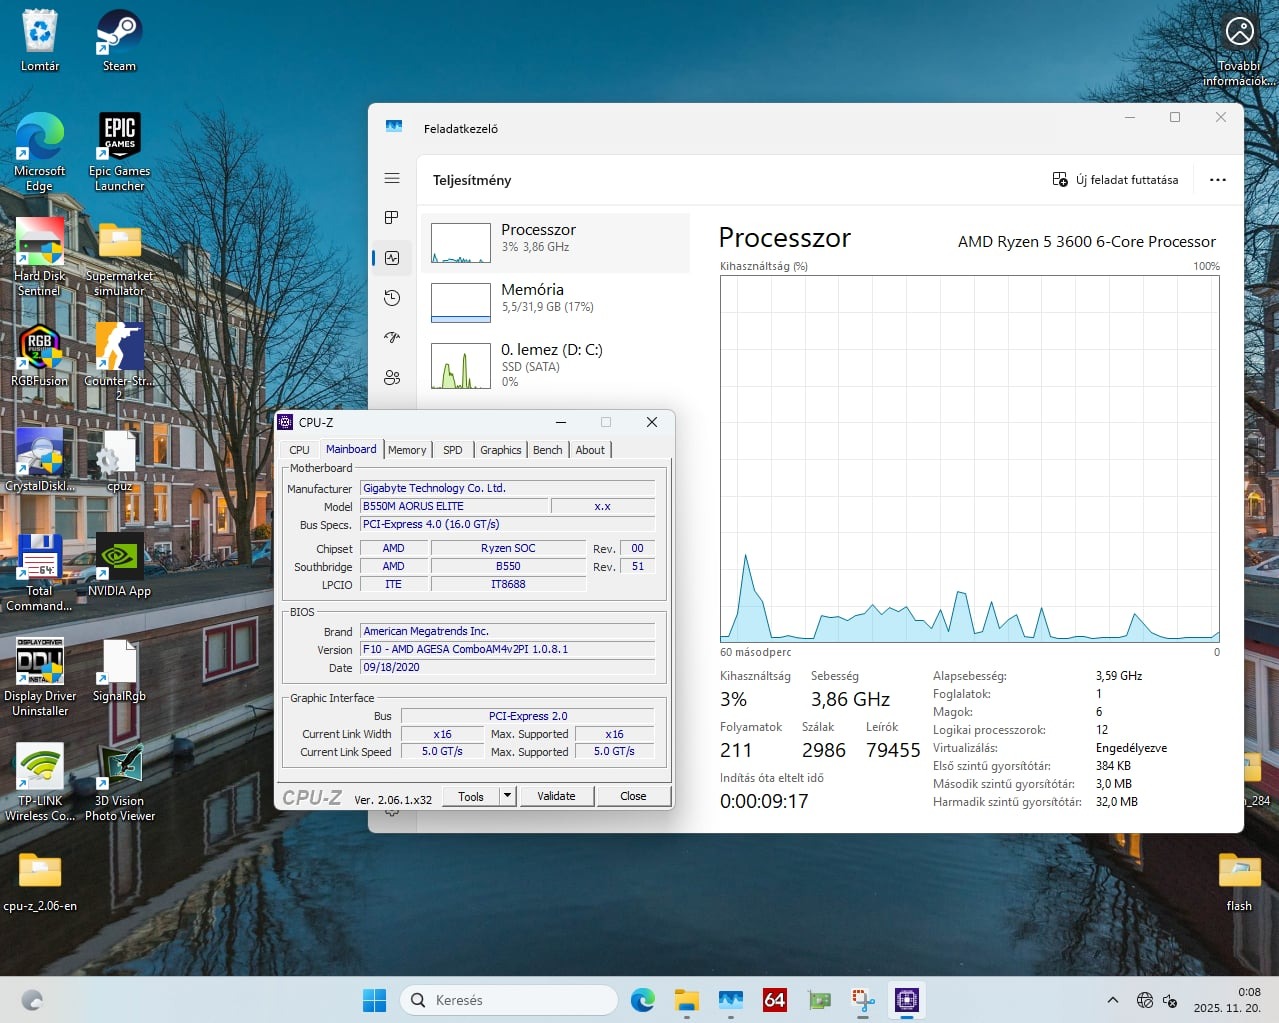This screenshot has height=1023, width=1279.
Task: Click the CPU usage graph in Task Manager
Action: pyautogui.click(x=969, y=459)
